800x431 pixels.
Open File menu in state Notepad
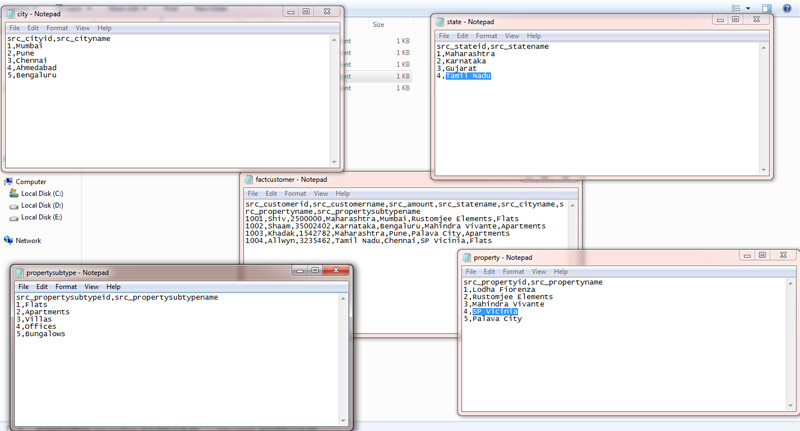click(x=444, y=36)
